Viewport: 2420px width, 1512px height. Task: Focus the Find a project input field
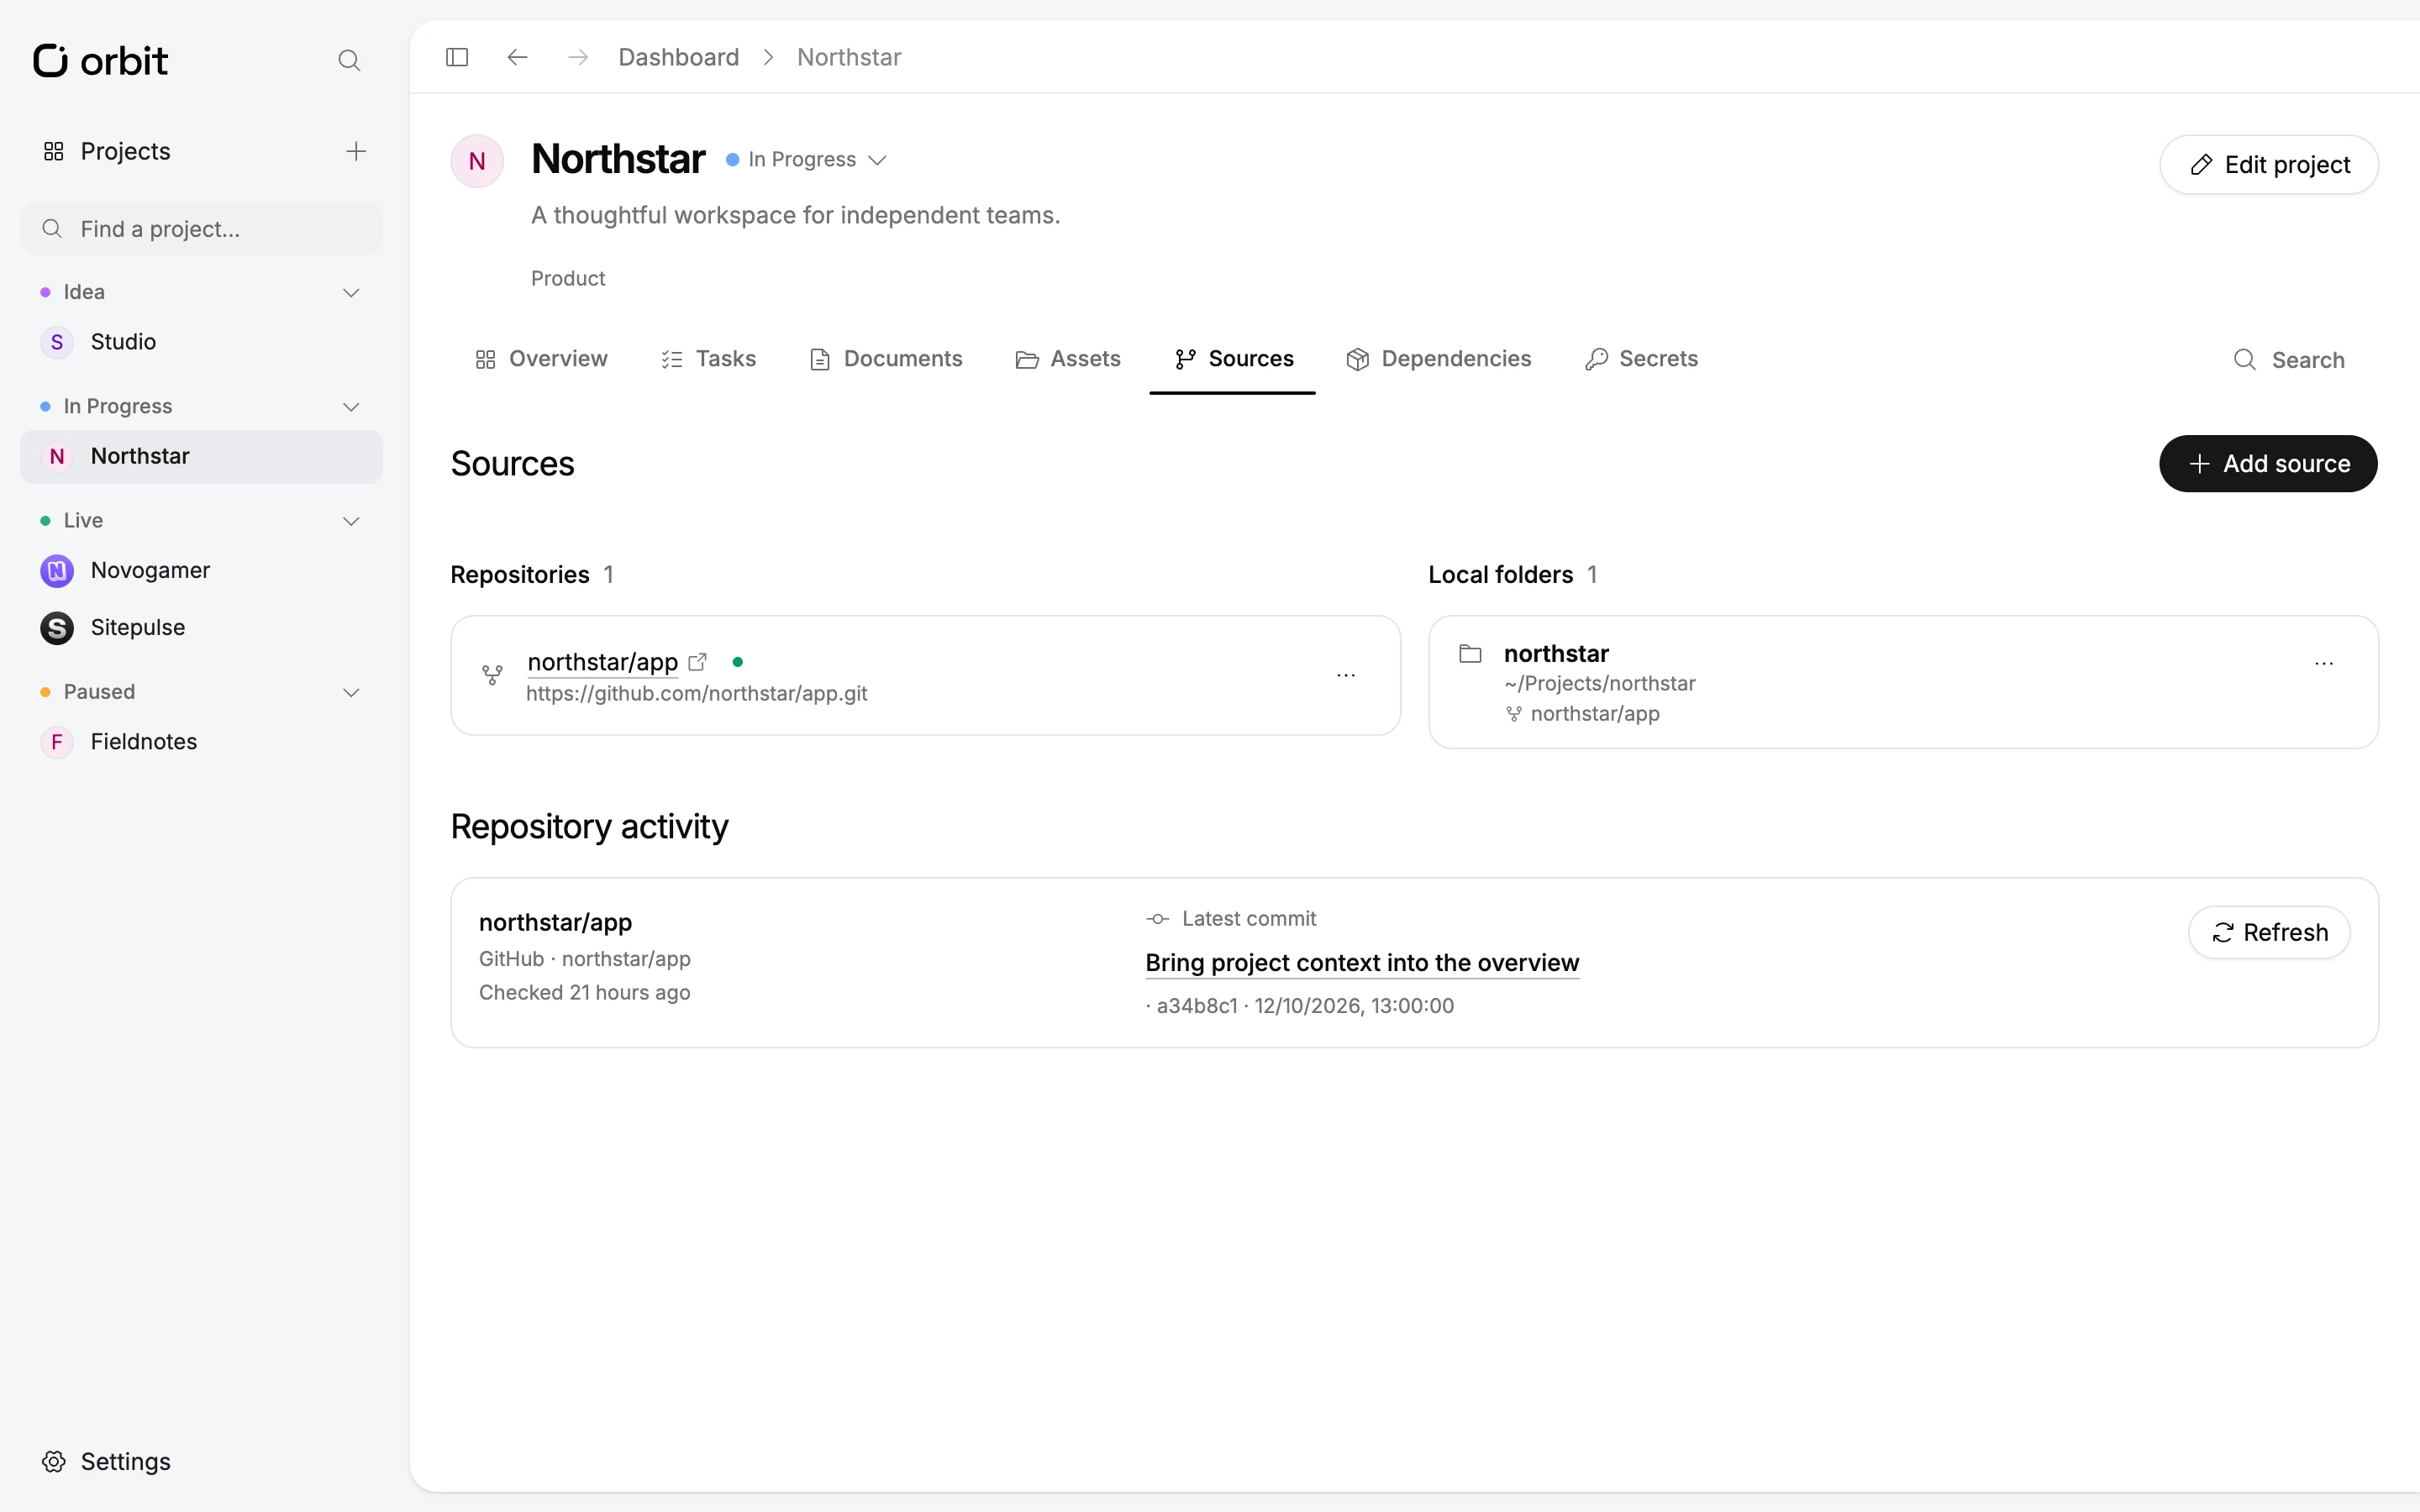pos(201,229)
